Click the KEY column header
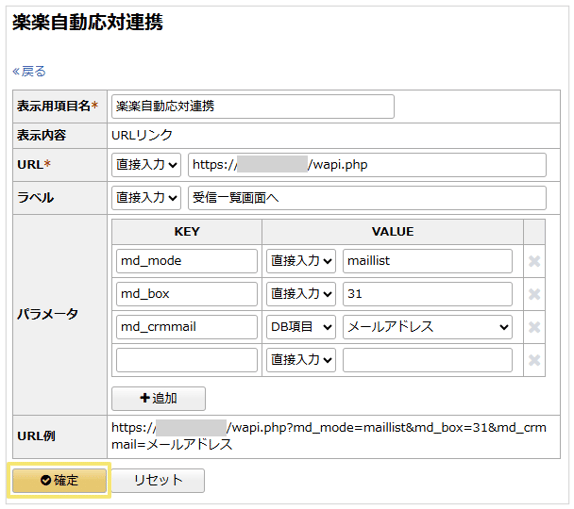The image size is (574, 509). pyautogui.click(x=187, y=232)
